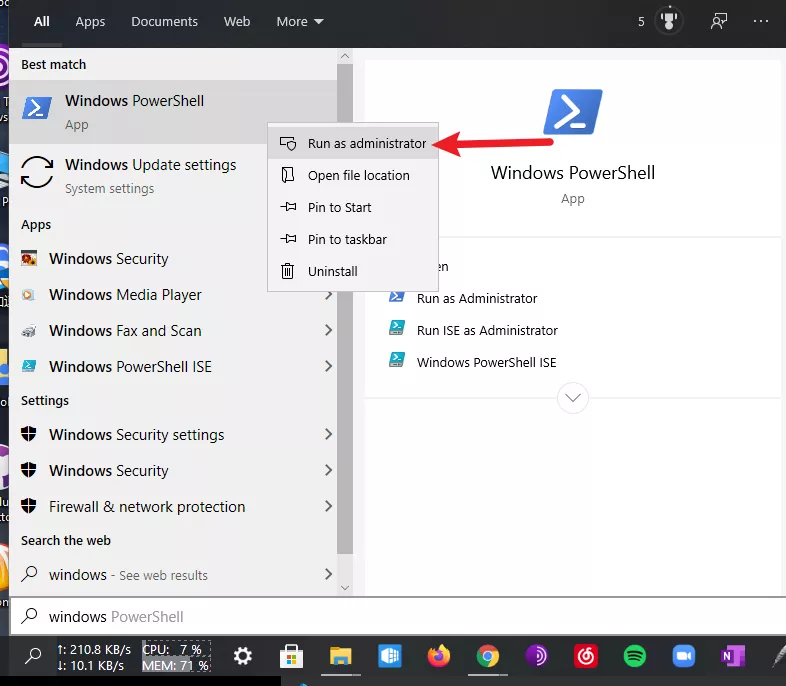Click the Fax and Scan icon
Screen dimensions: 786x686
[29, 331]
